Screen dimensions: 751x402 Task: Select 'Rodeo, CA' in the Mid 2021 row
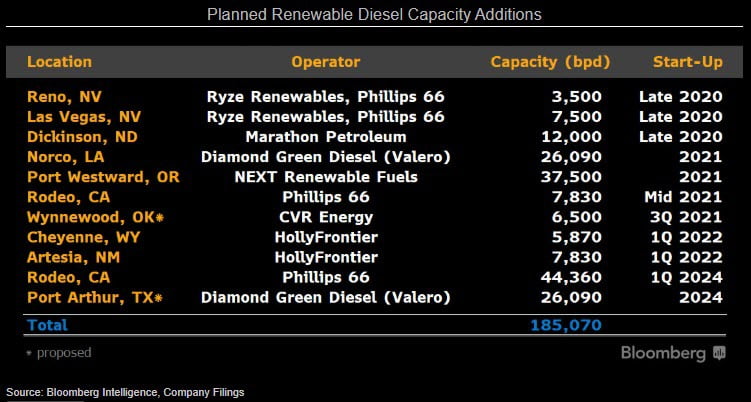click(x=68, y=197)
